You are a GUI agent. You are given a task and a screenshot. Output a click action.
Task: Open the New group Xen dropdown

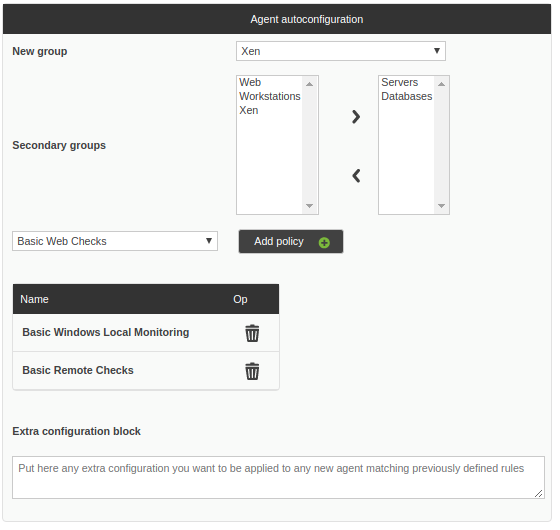[x=341, y=51]
